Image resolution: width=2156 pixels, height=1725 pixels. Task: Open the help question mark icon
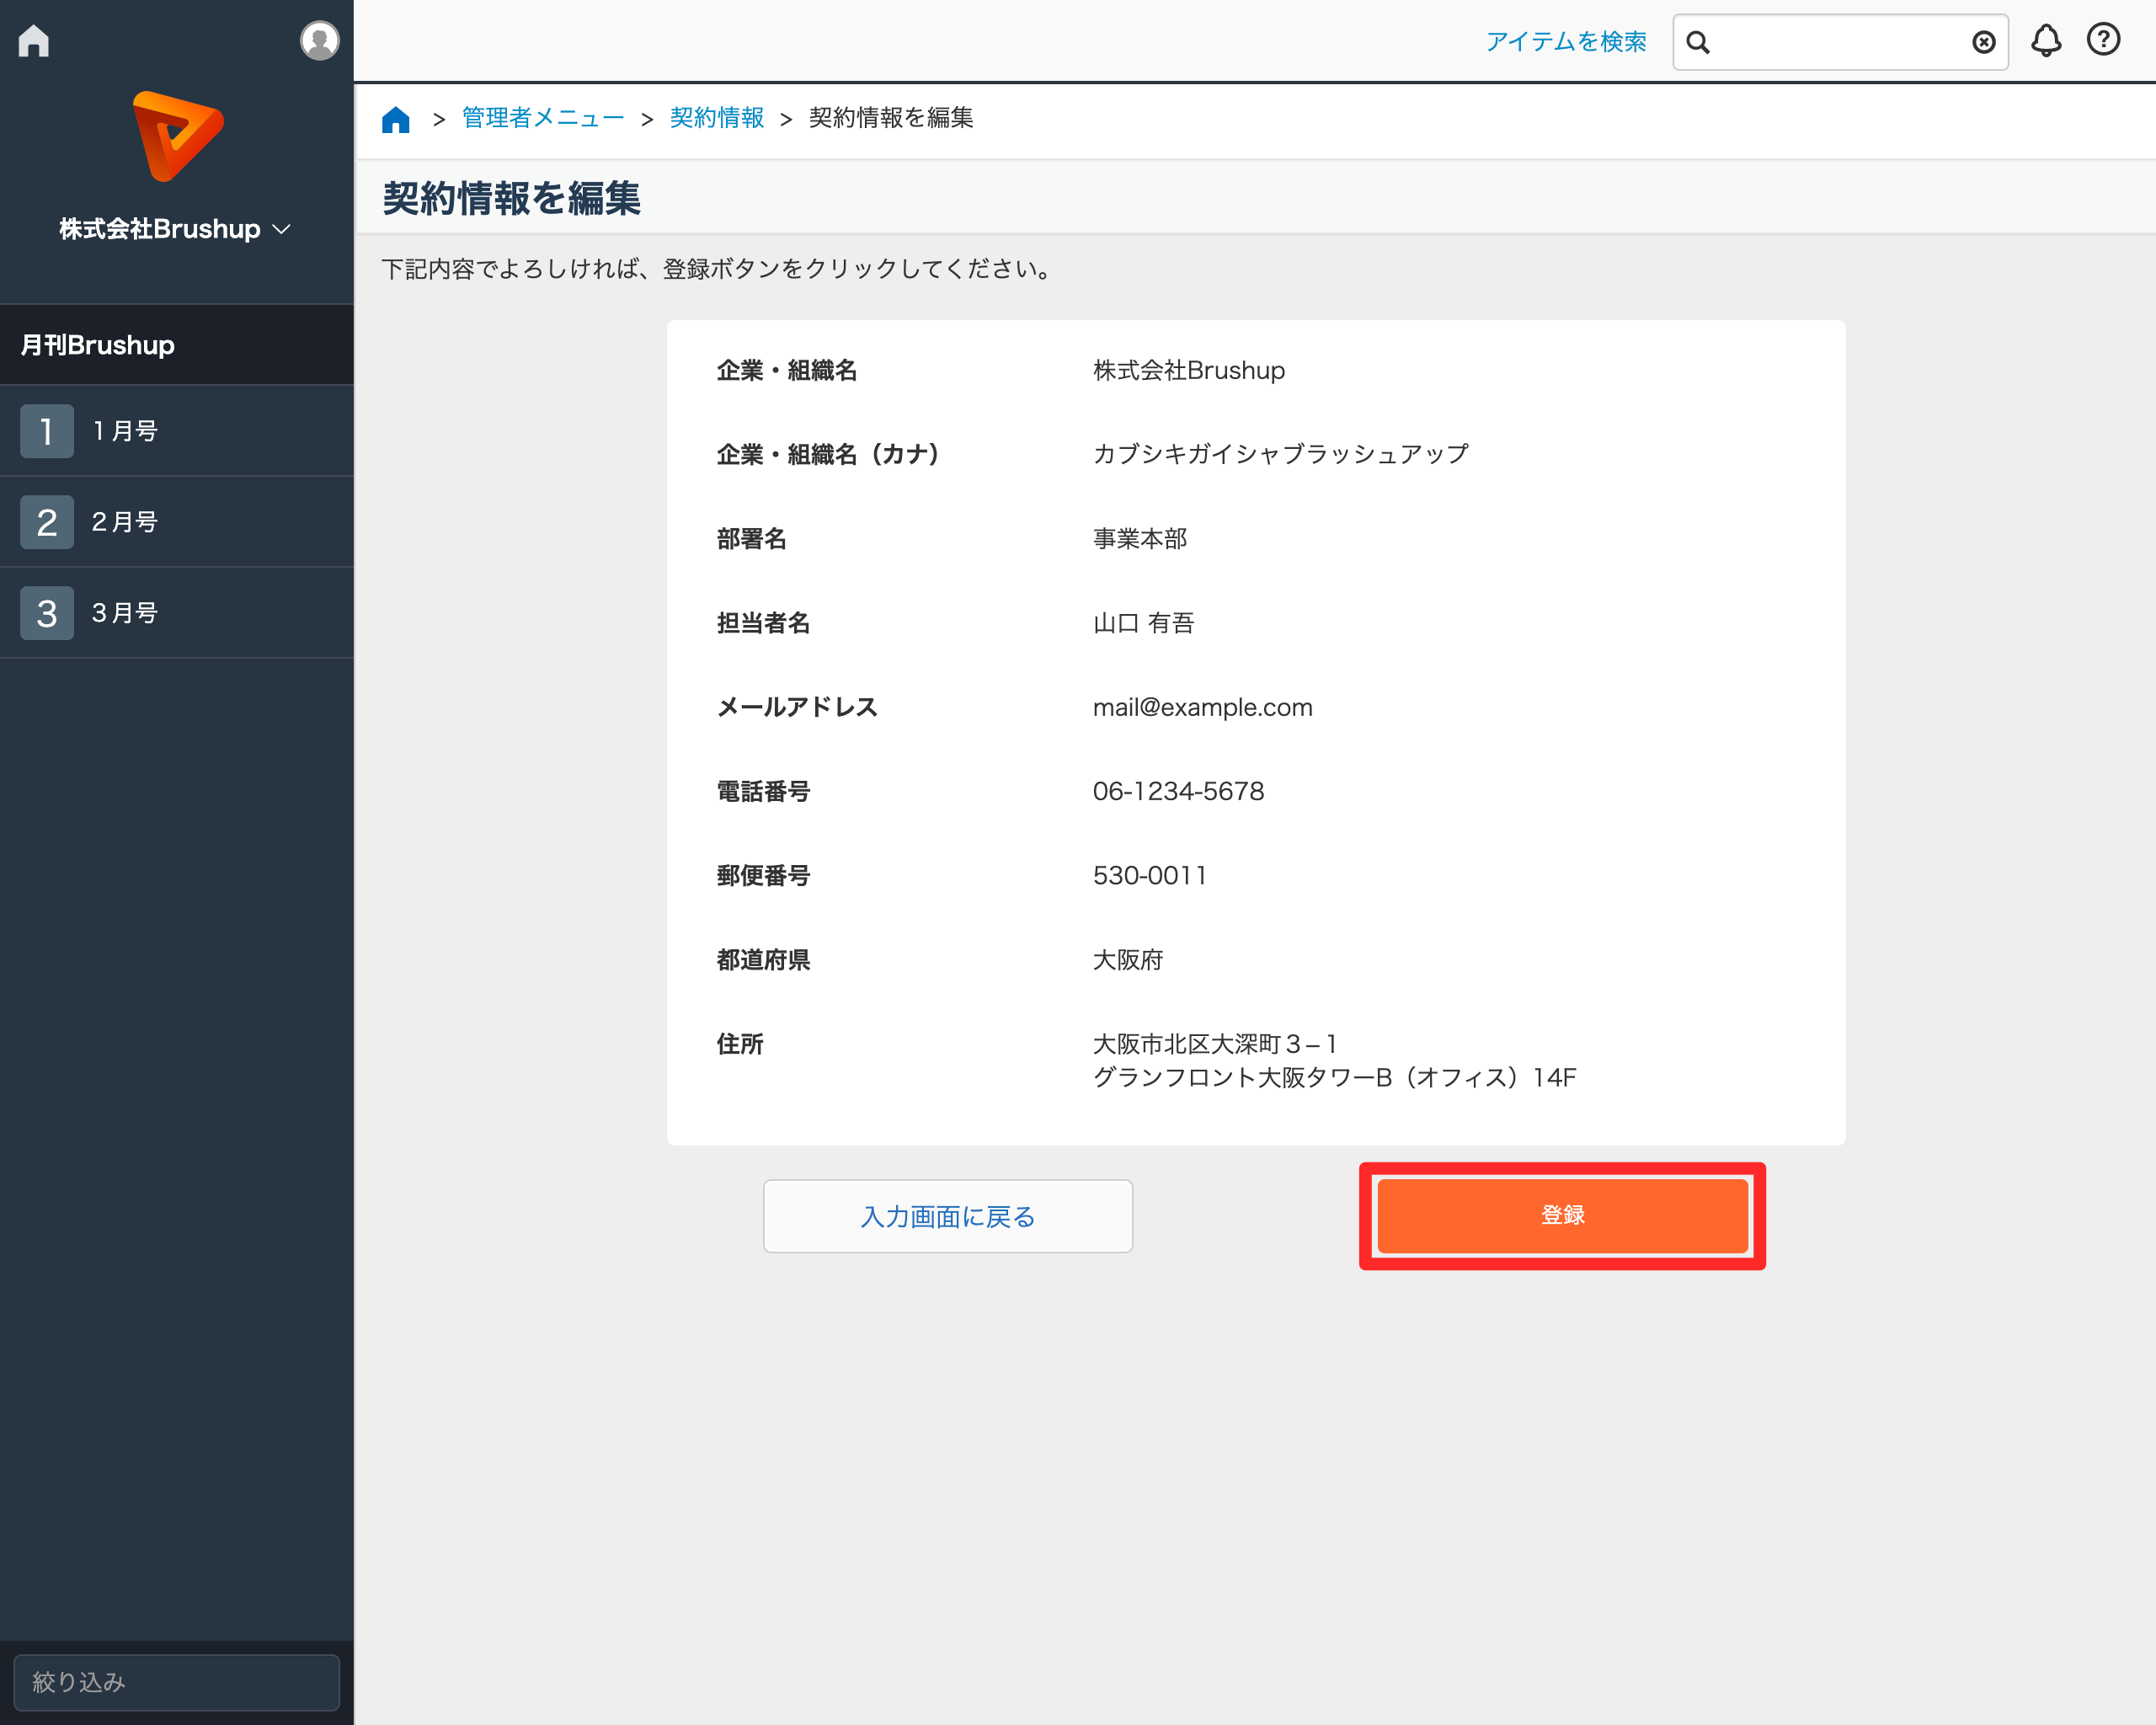[2103, 40]
